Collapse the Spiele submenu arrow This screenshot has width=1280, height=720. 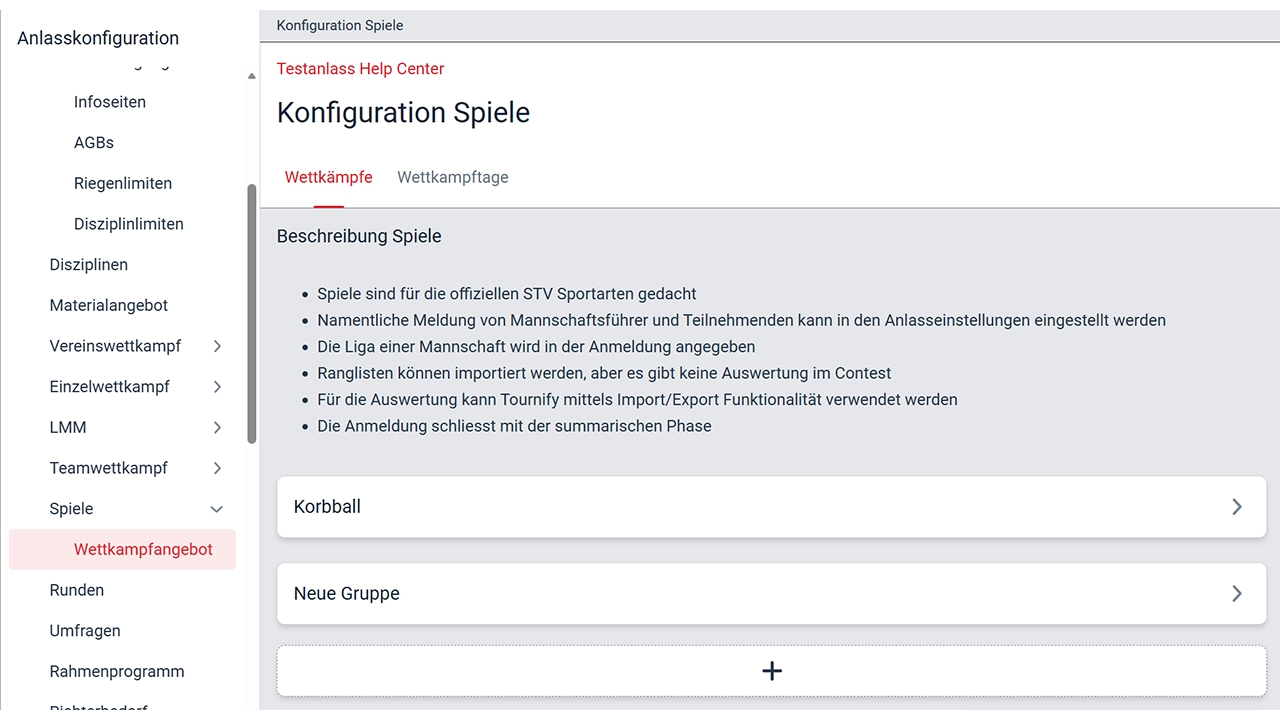click(x=217, y=509)
